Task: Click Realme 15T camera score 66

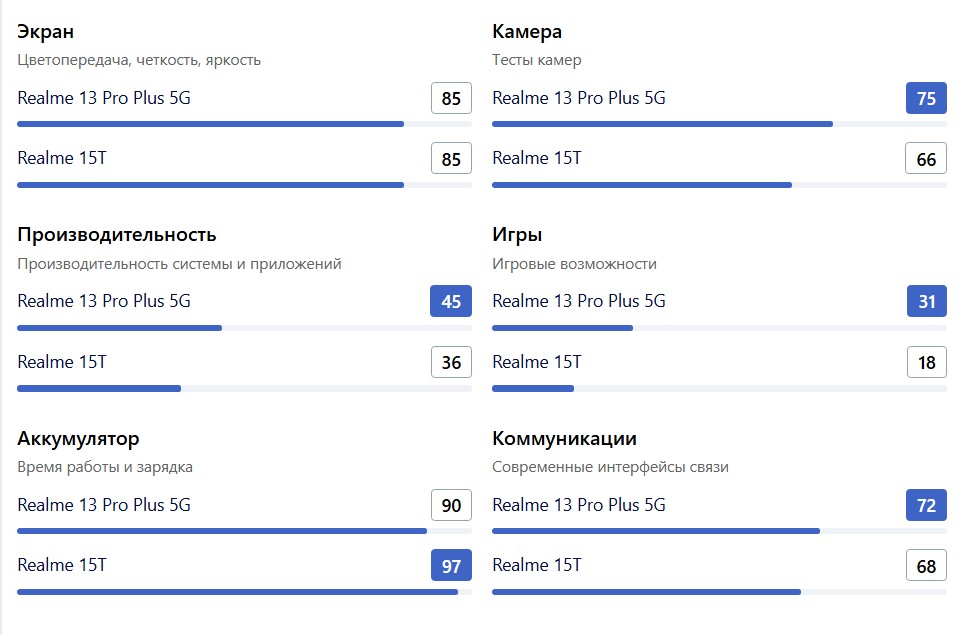Action: coord(926,159)
